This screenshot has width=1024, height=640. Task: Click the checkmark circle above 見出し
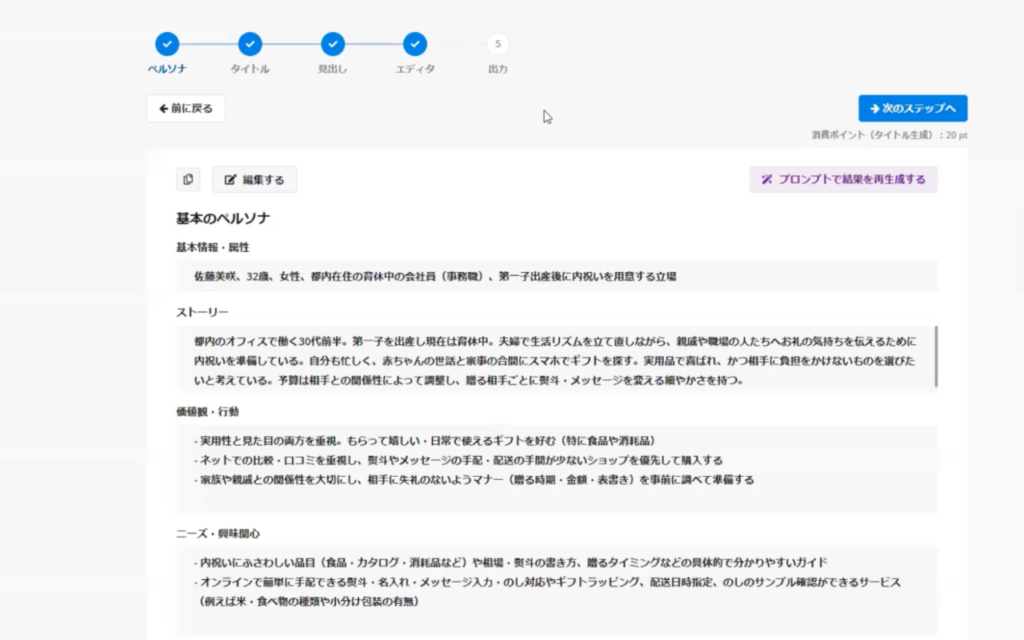point(333,44)
